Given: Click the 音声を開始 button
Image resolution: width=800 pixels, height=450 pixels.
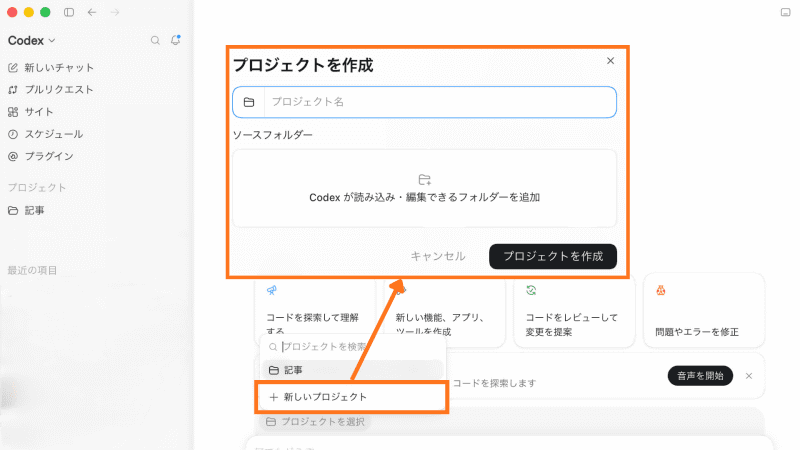Looking at the screenshot, I should coord(700,376).
